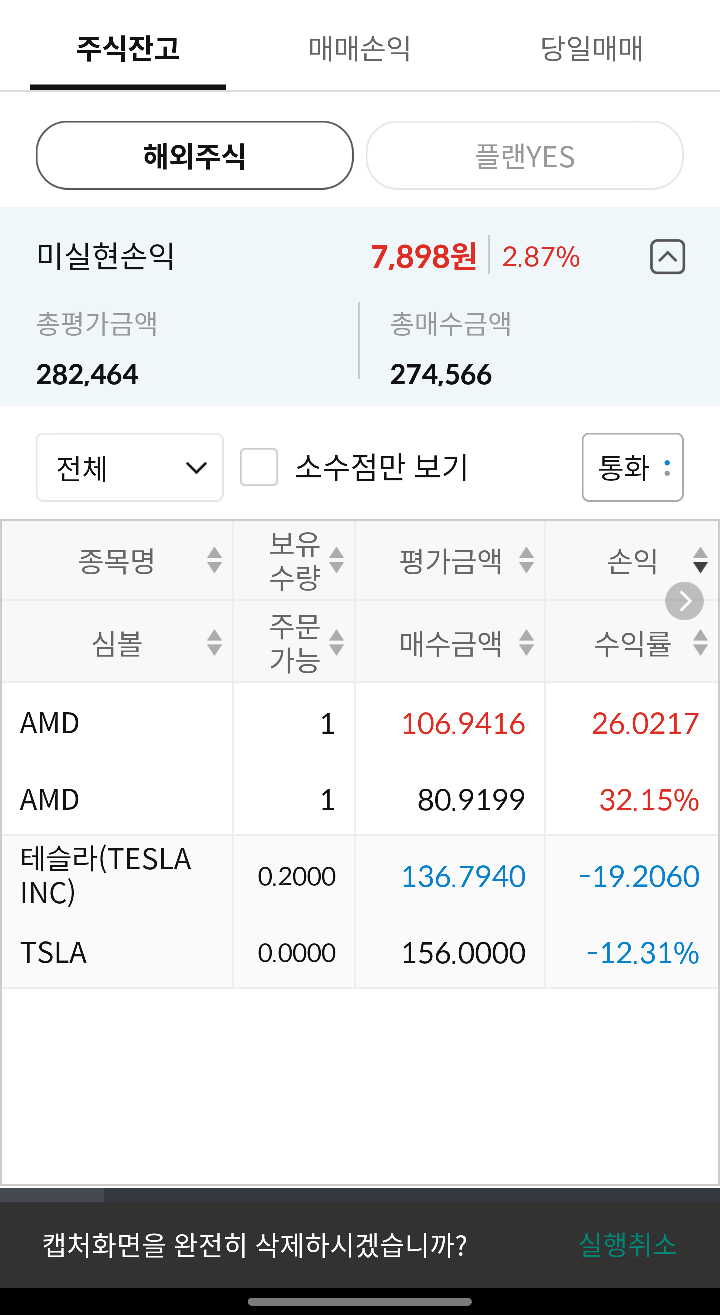The height and width of the screenshot is (1315, 720).
Task: Select the 플랜YES pill button
Action: coord(525,156)
